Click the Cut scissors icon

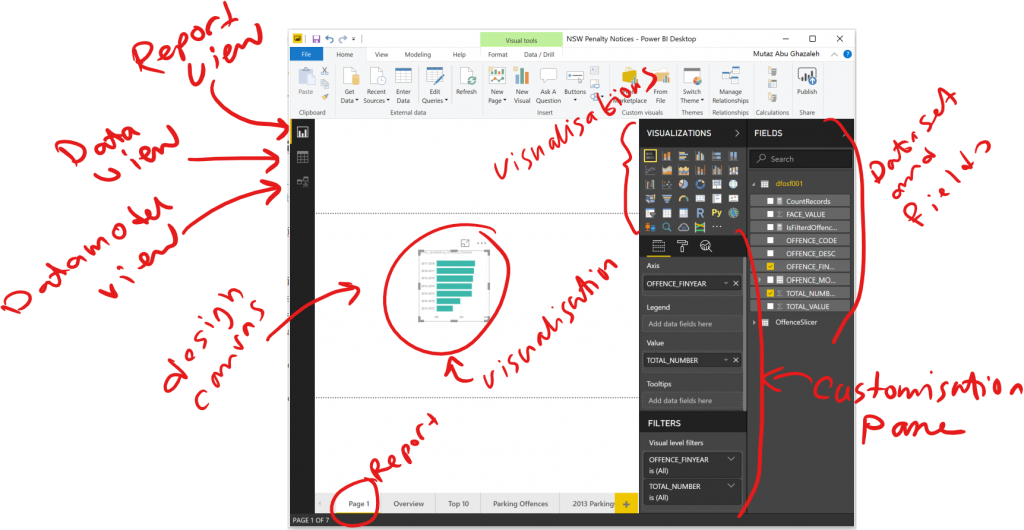(325, 71)
